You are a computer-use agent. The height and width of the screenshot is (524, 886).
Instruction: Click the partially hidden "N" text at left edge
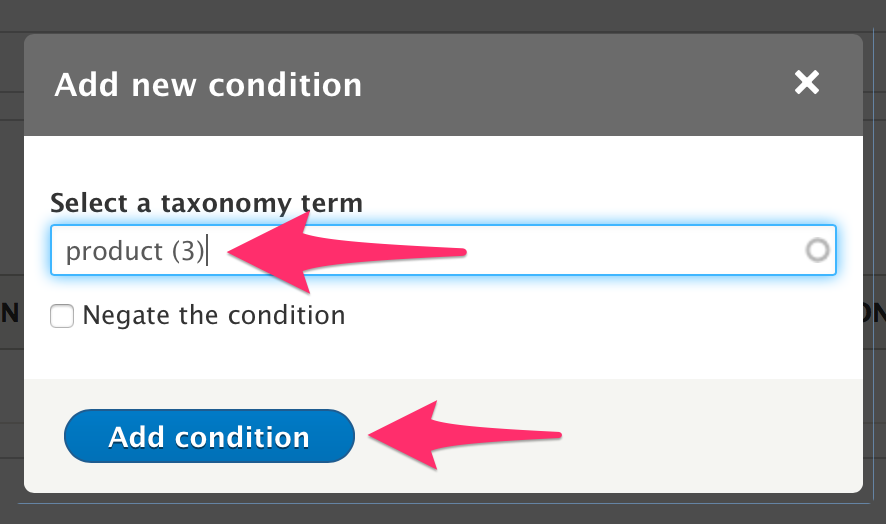(x=10, y=314)
